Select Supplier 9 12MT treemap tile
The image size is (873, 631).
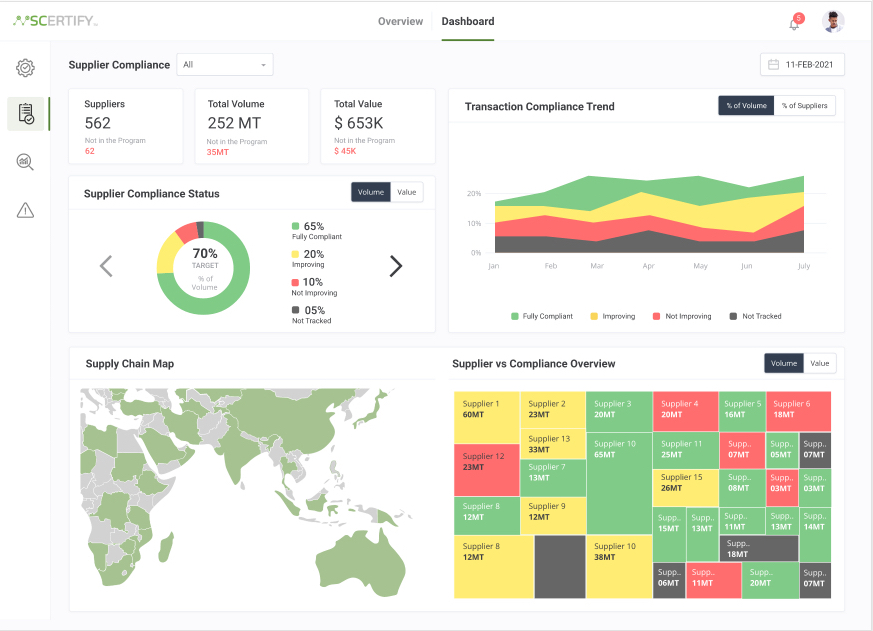click(x=552, y=516)
